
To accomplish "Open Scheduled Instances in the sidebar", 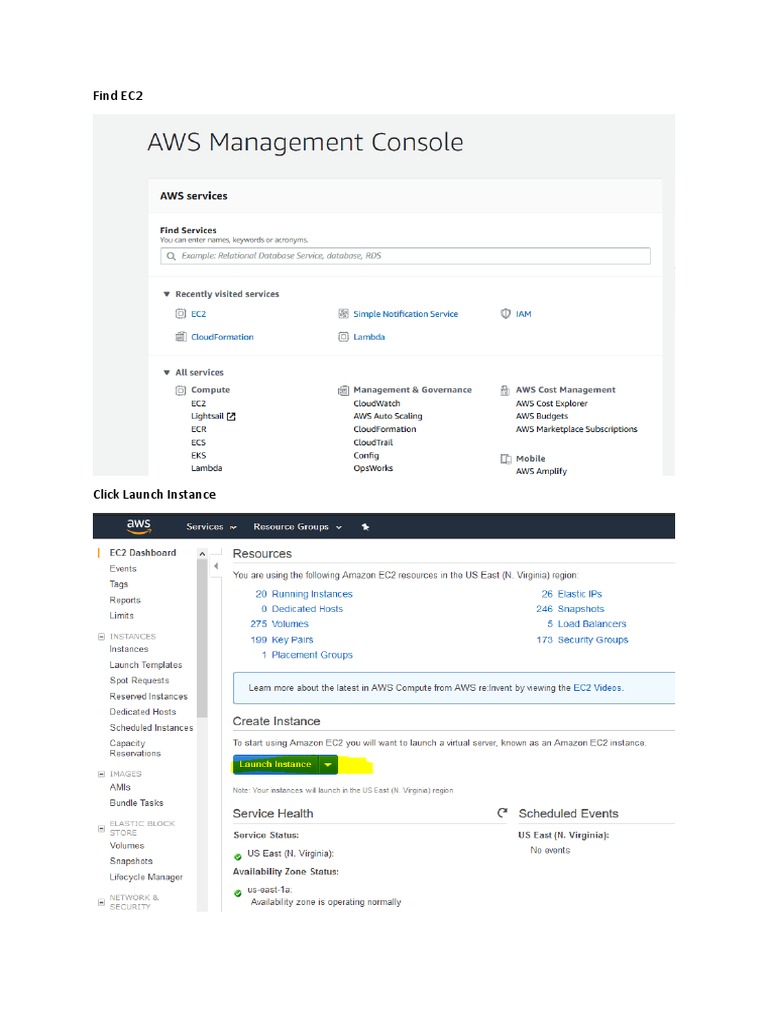I will pyautogui.click(x=152, y=728).
